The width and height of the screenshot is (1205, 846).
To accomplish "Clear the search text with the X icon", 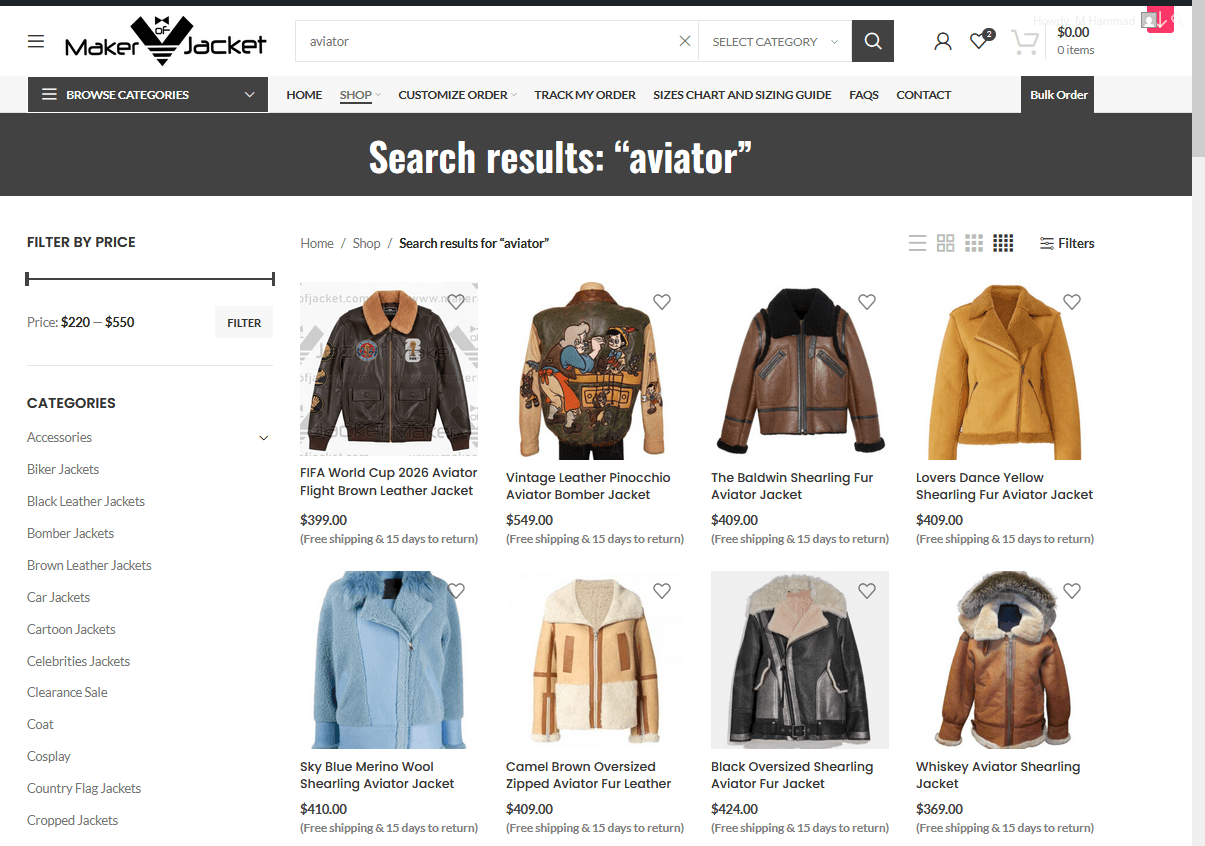I will [685, 41].
